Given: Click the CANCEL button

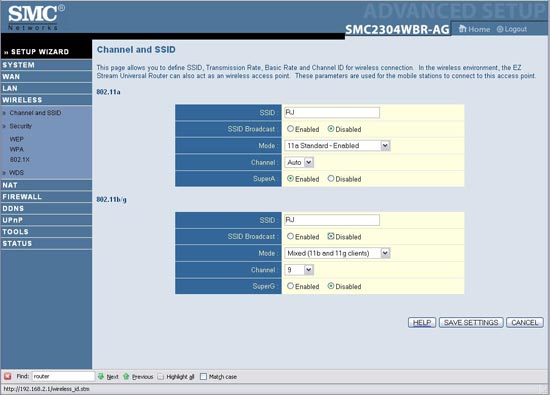Looking at the screenshot, I should (x=525, y=322).
